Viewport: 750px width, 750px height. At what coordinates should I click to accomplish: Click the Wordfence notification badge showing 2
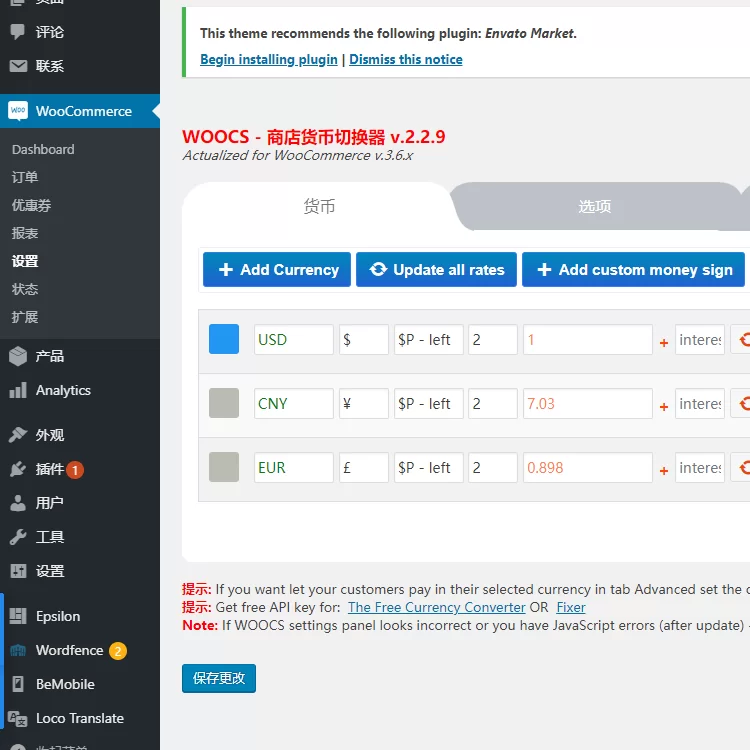118,651
